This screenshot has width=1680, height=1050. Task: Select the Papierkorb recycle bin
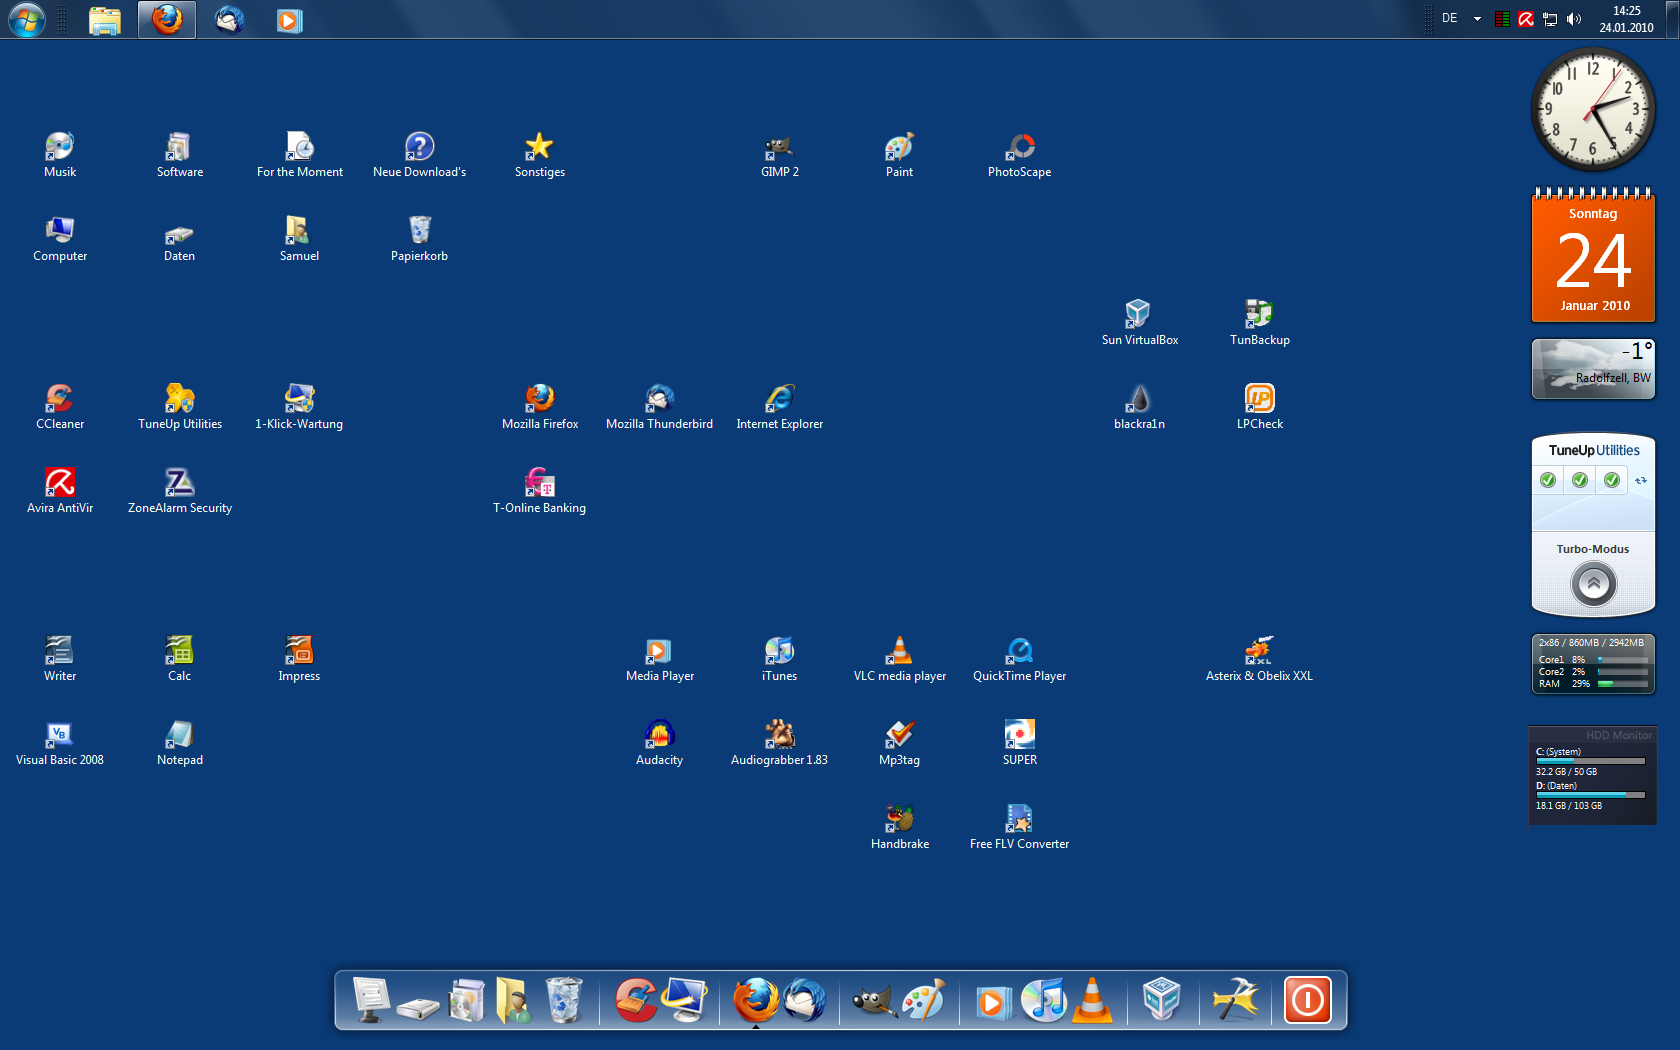tap(420, 239)
